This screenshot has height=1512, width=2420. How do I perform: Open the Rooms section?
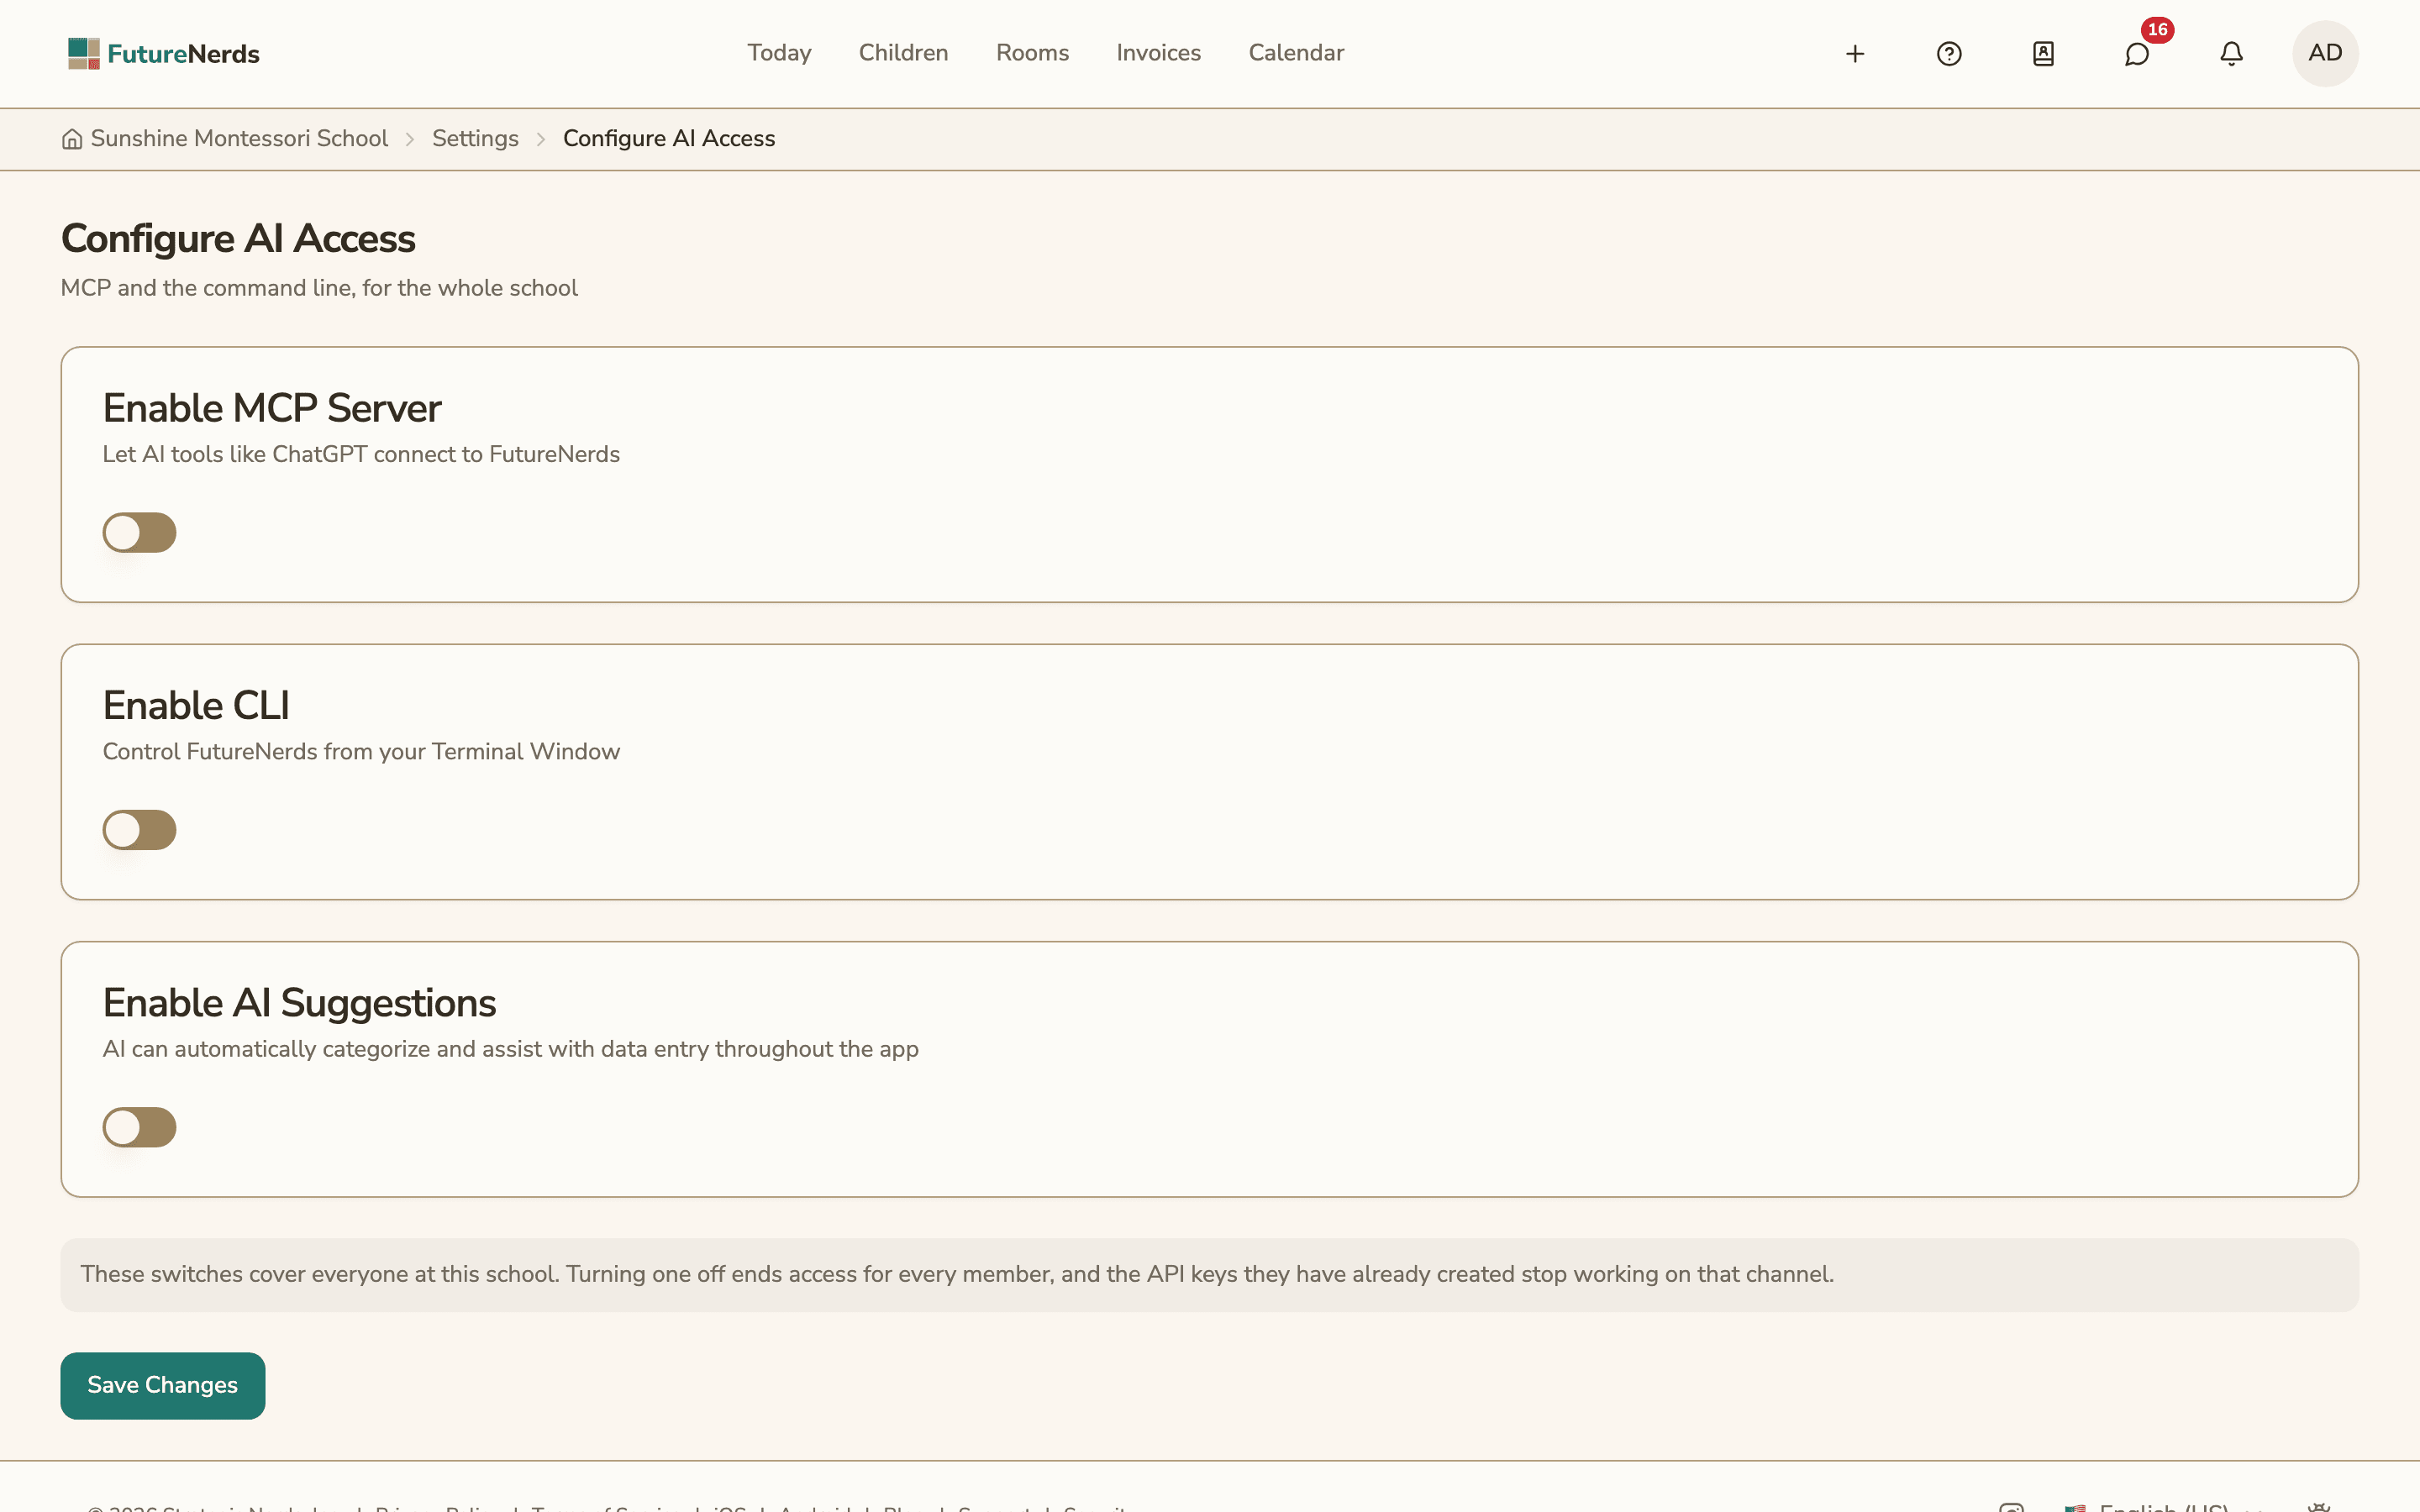pos(1032,53)
